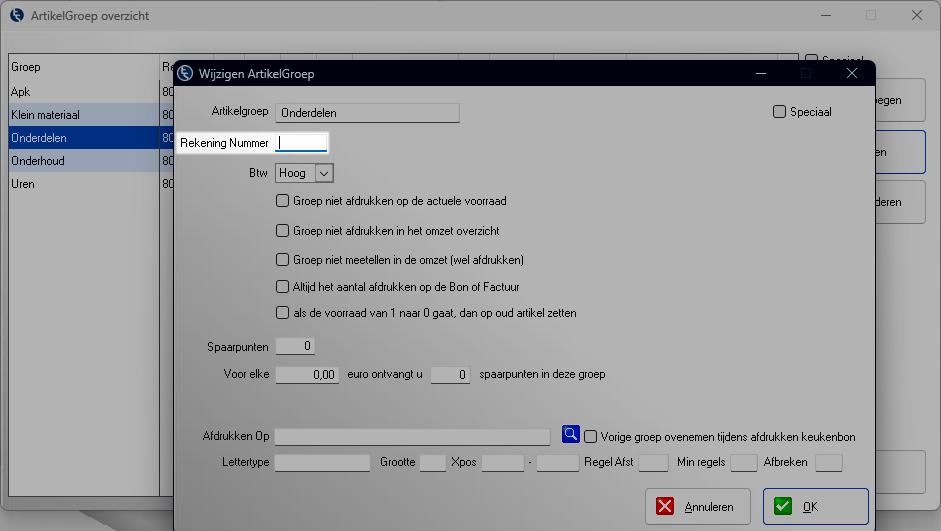The image size is (941, 531).
Task: Focus the Afdrukken Op text field
Action: point(412,437)
